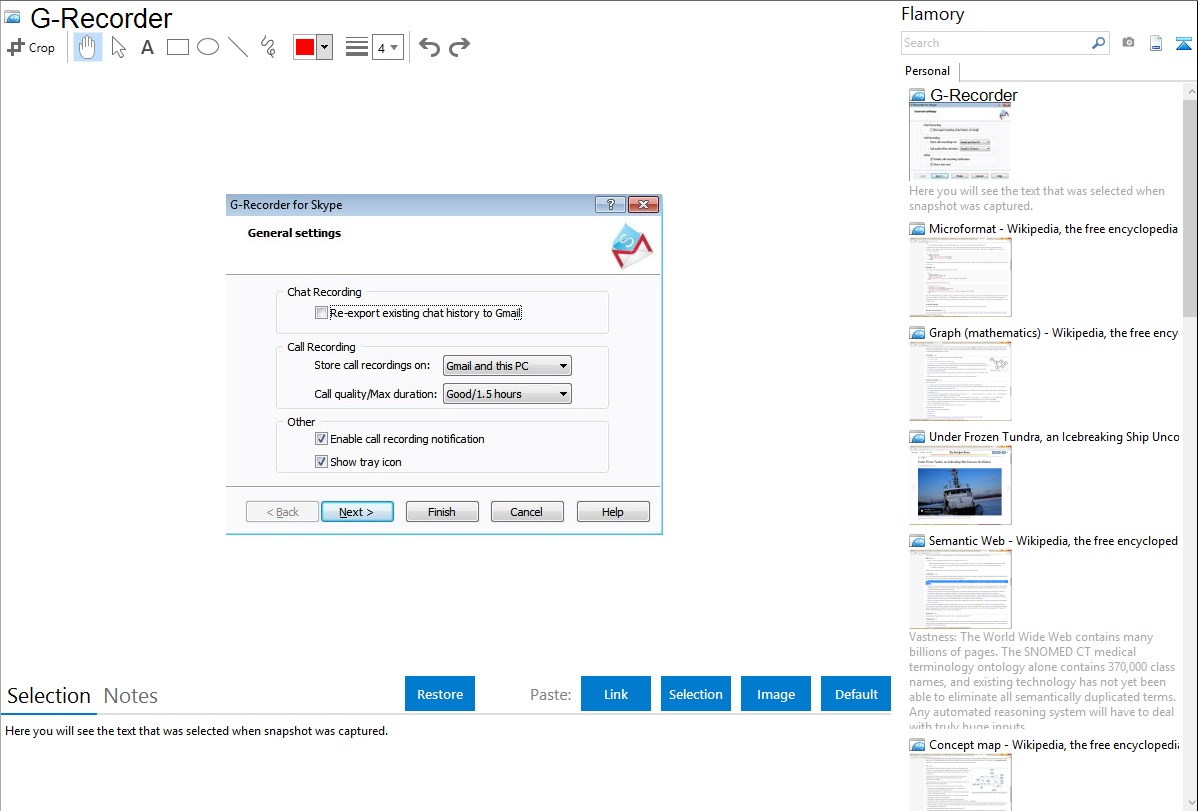Viewport: 1198px width, 811px height.
Task: Redo the annotation
Action: (x=459, y=47)
